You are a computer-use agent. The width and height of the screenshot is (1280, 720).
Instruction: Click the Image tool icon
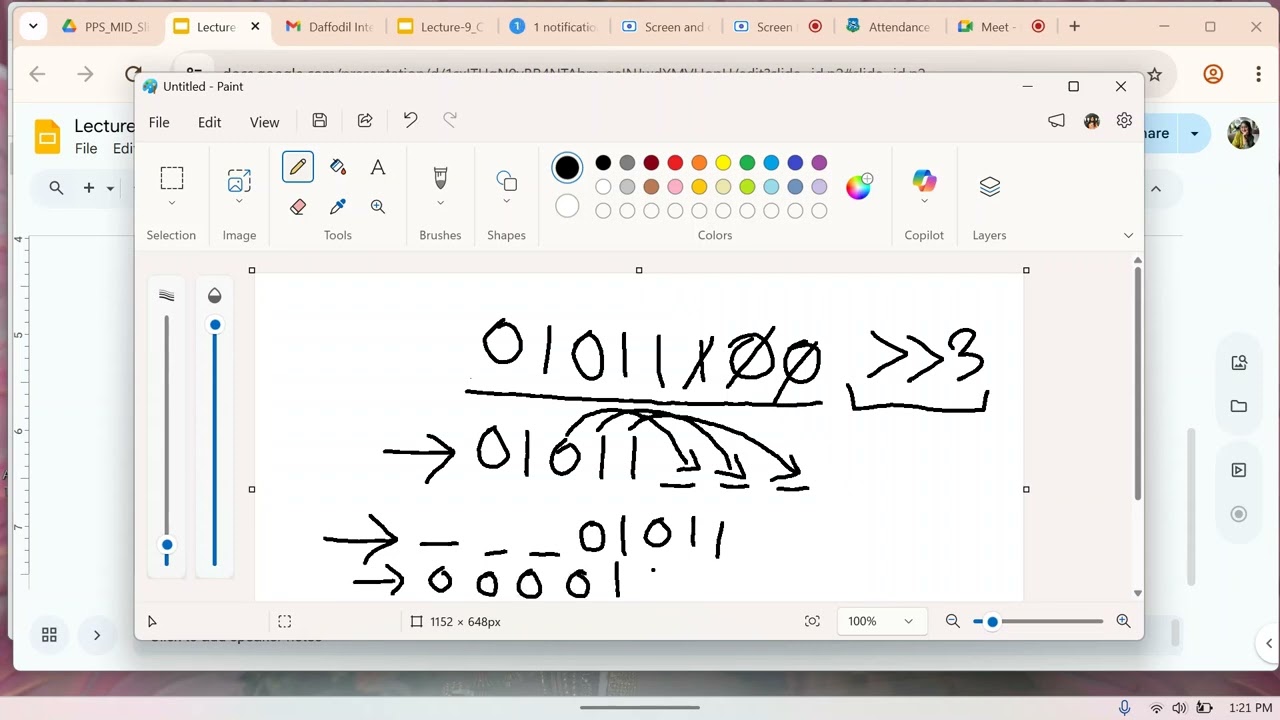coord(239,180)
